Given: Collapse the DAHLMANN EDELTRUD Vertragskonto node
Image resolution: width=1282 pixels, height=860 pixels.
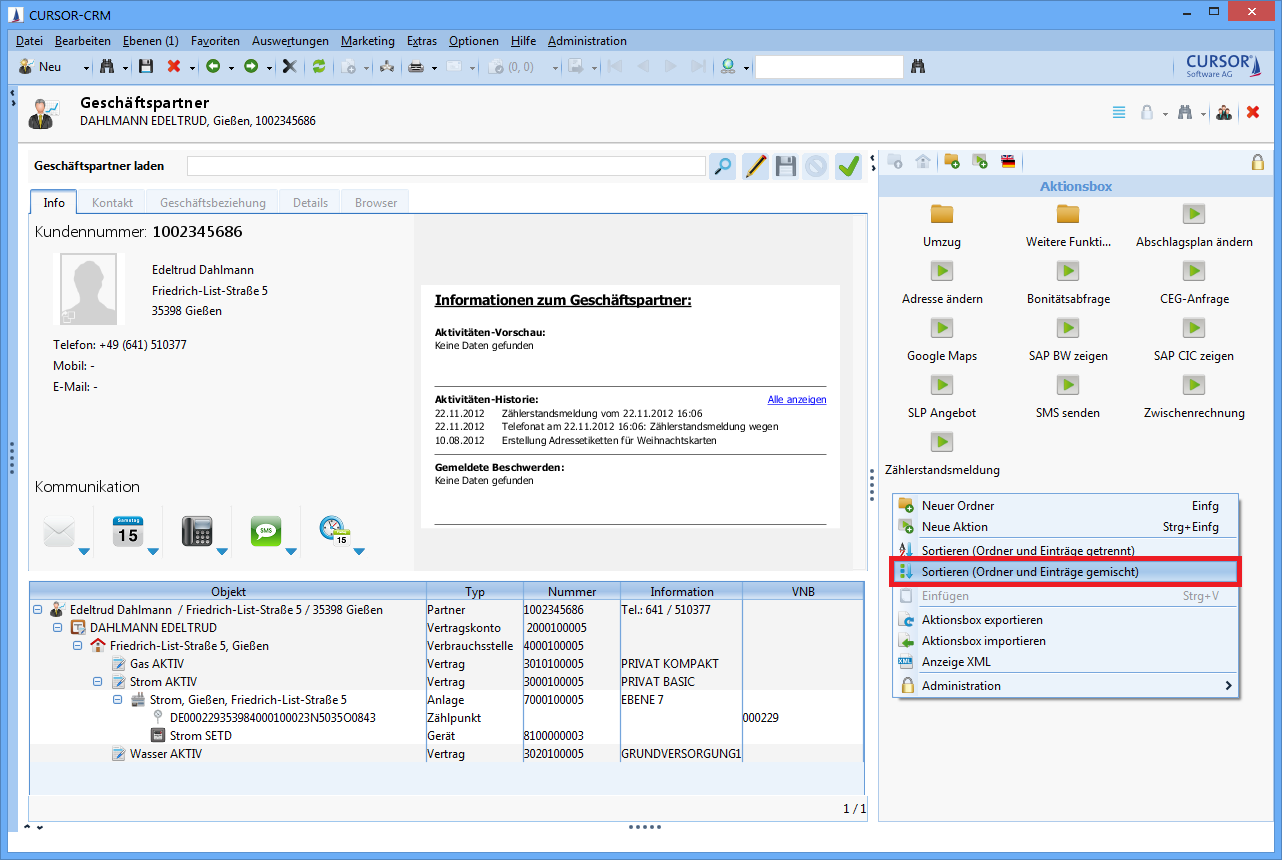Looking at the screenshot, I should [58, 628].
